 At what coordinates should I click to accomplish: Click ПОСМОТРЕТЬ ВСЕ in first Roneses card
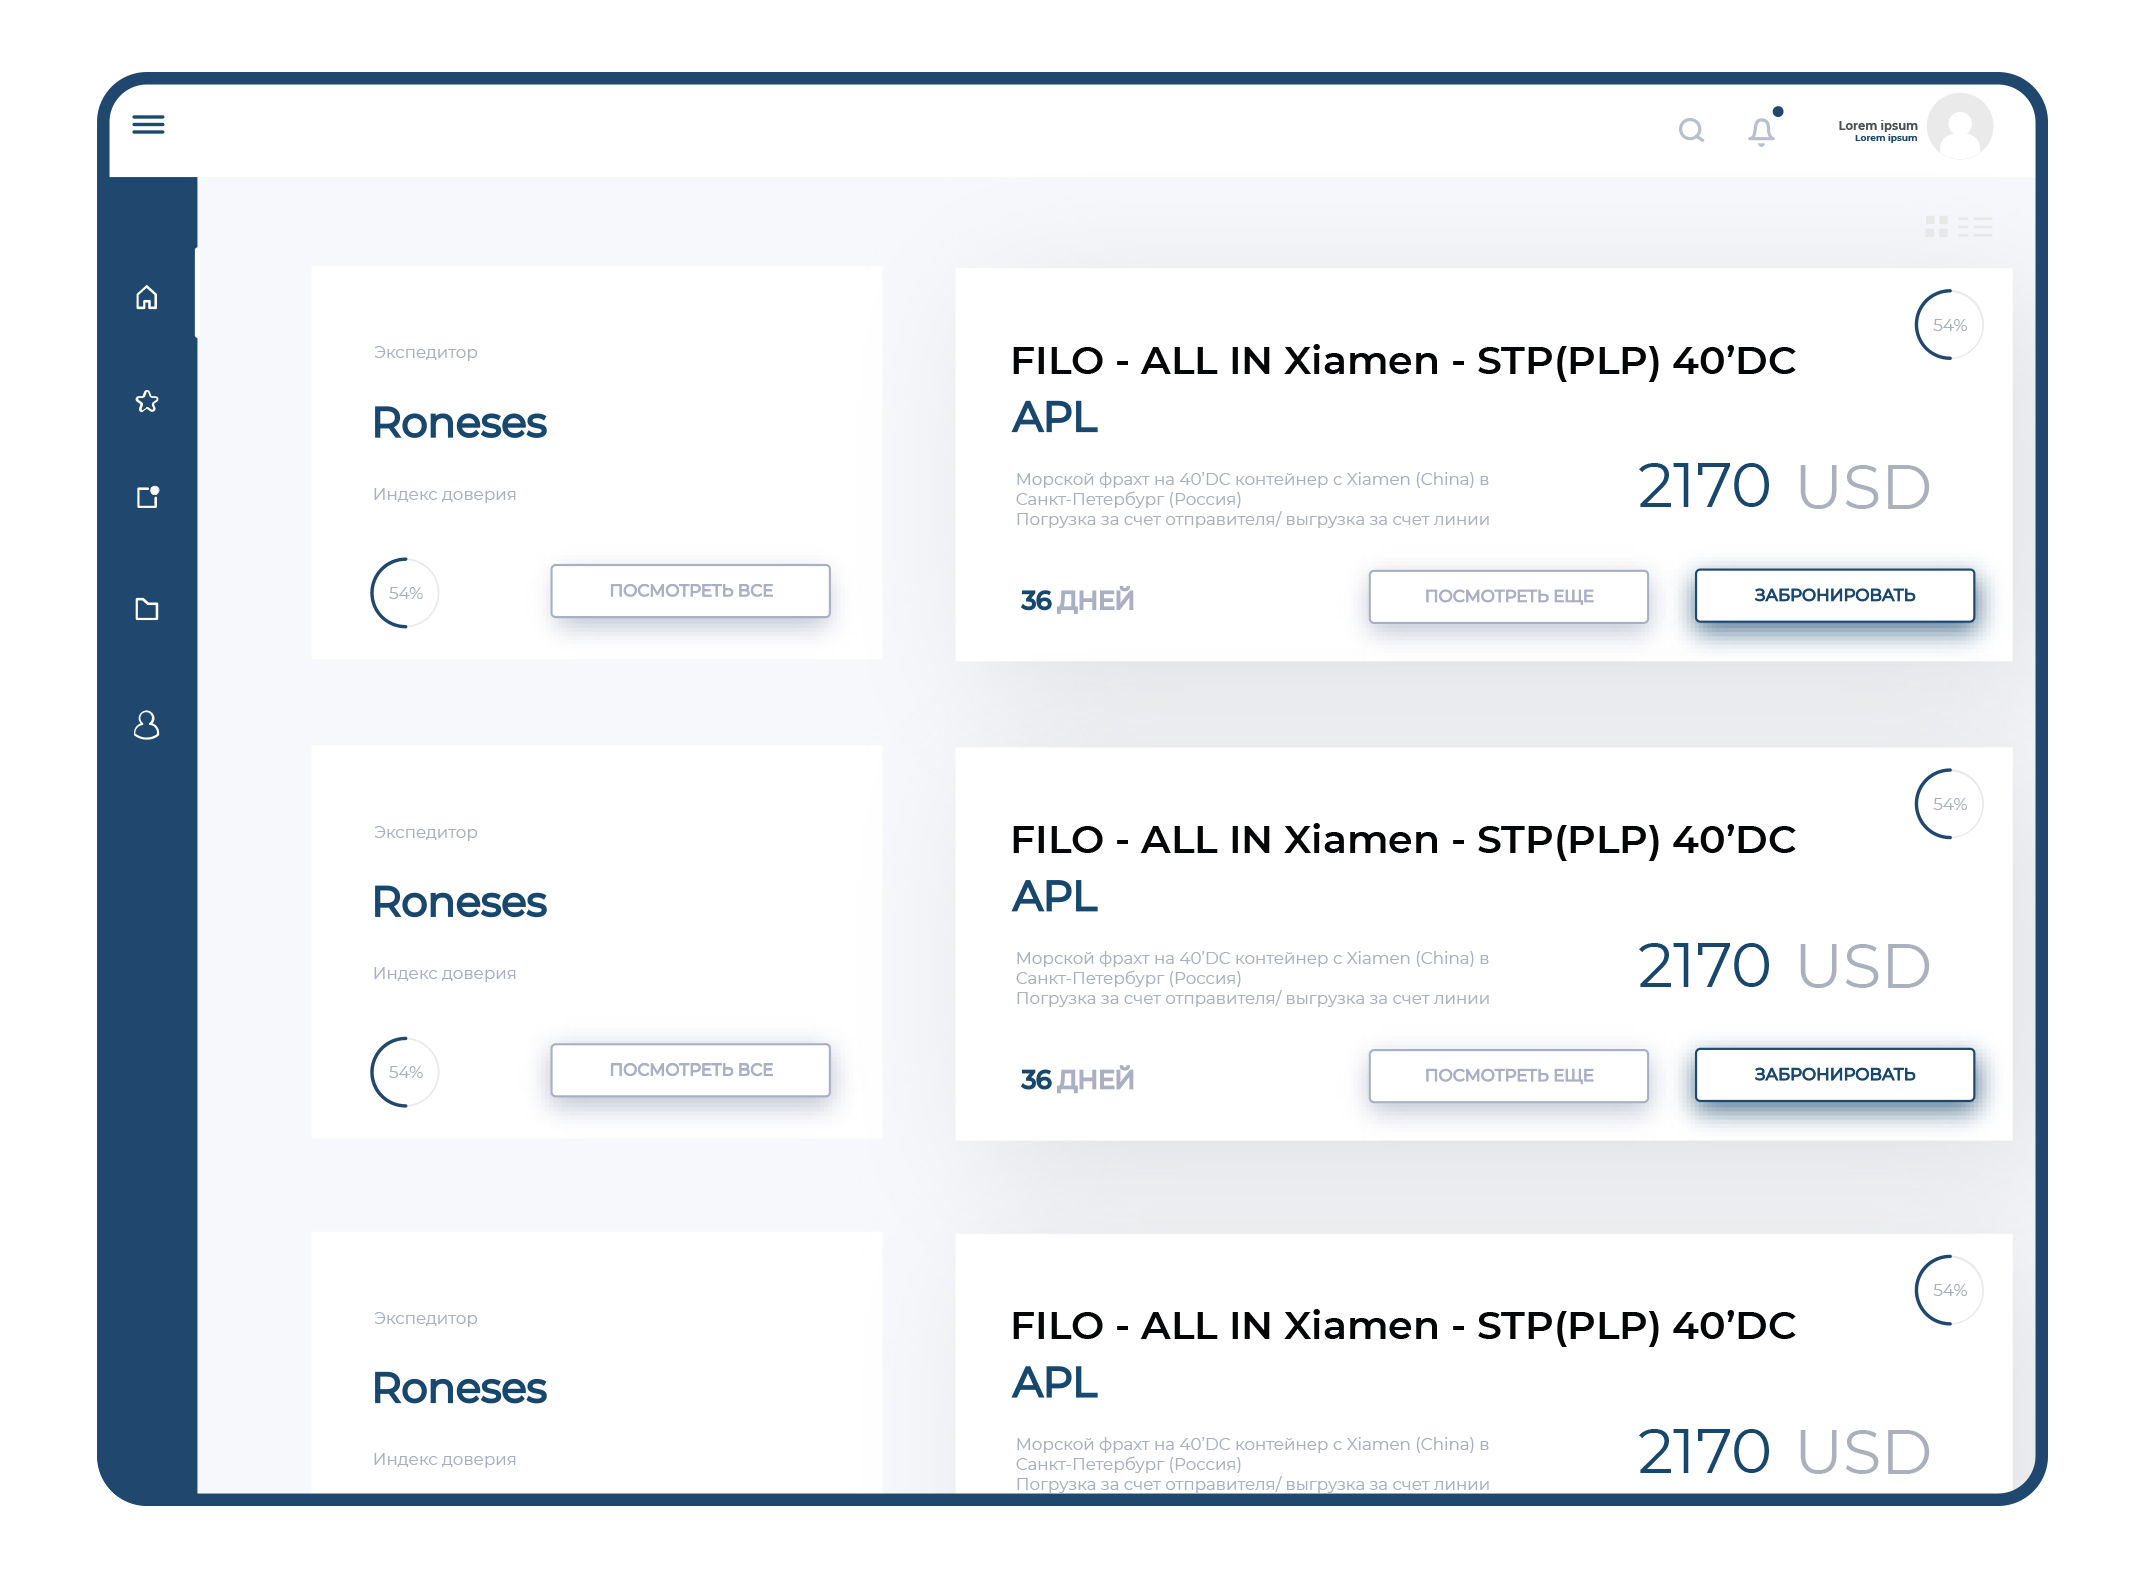[691, 591]
